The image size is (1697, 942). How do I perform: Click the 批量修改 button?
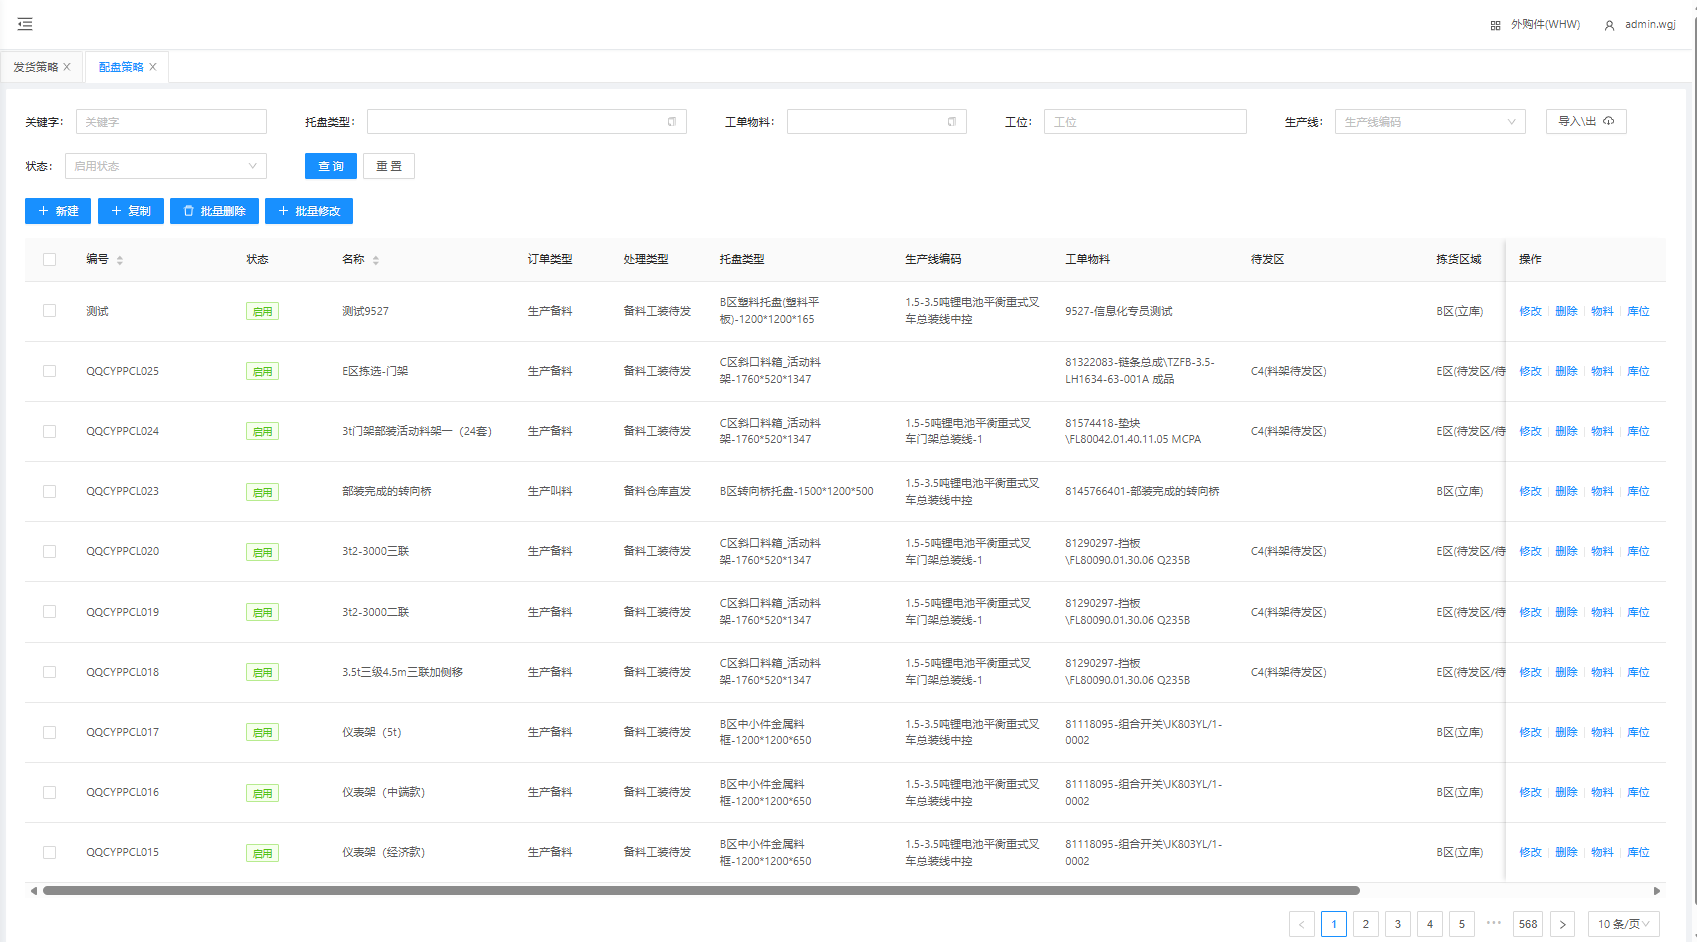click(x=309, y=211)
